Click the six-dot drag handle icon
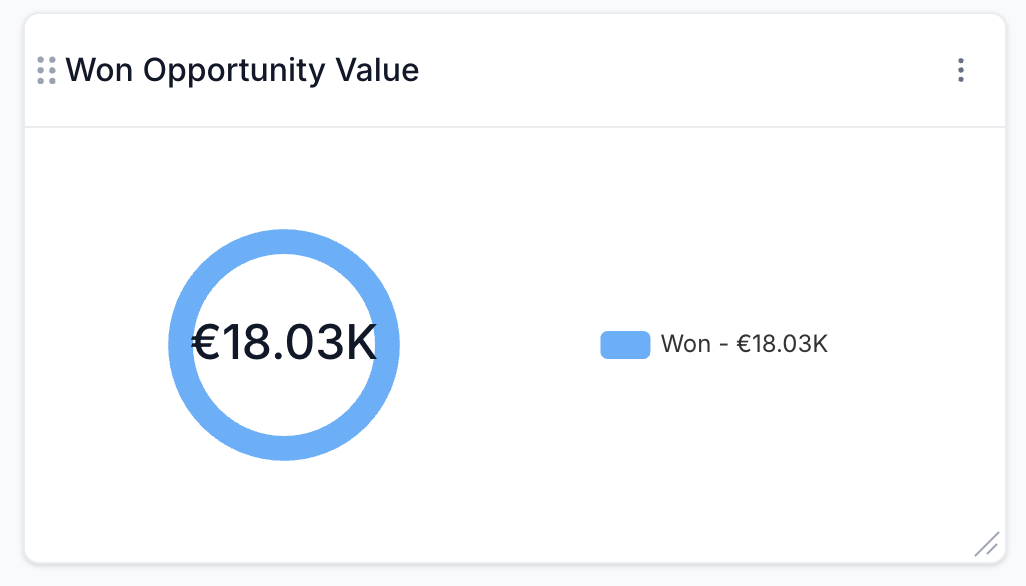Viewport: 1026px width, 586px height. pyautogui.click(x=46, y=70)
